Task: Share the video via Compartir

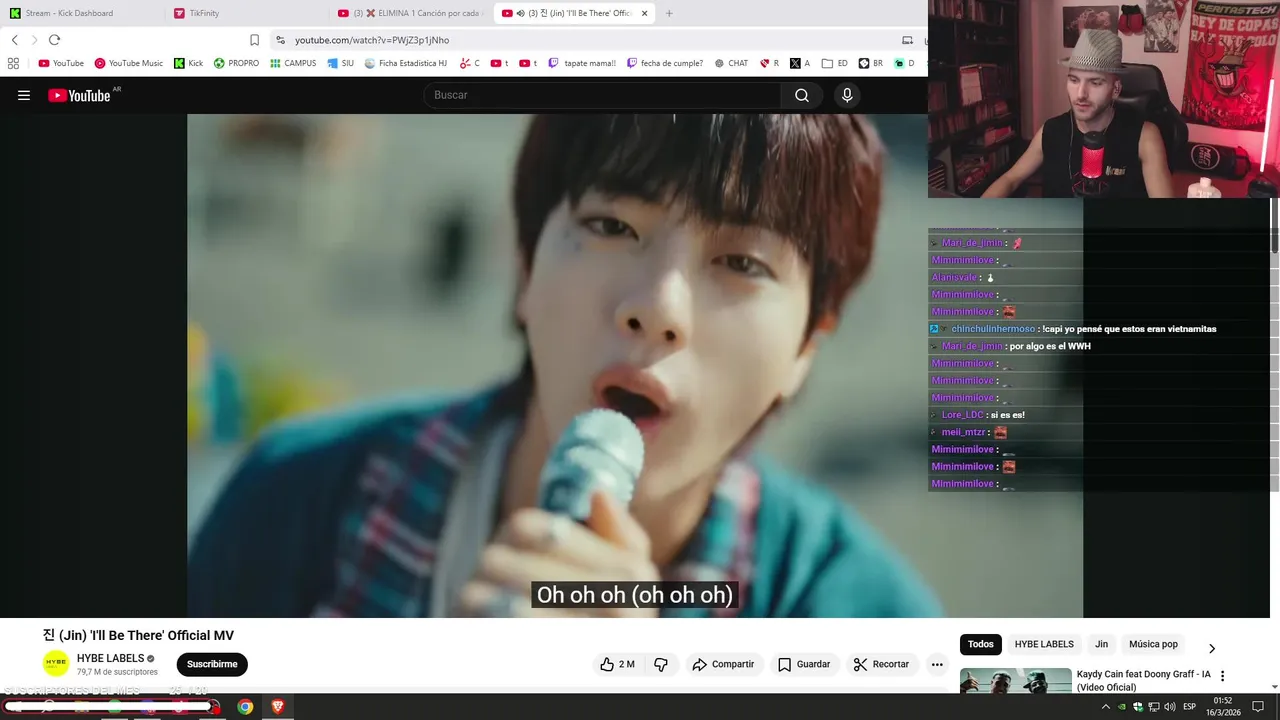Action: pyautogui.click(x=723, y=664)
